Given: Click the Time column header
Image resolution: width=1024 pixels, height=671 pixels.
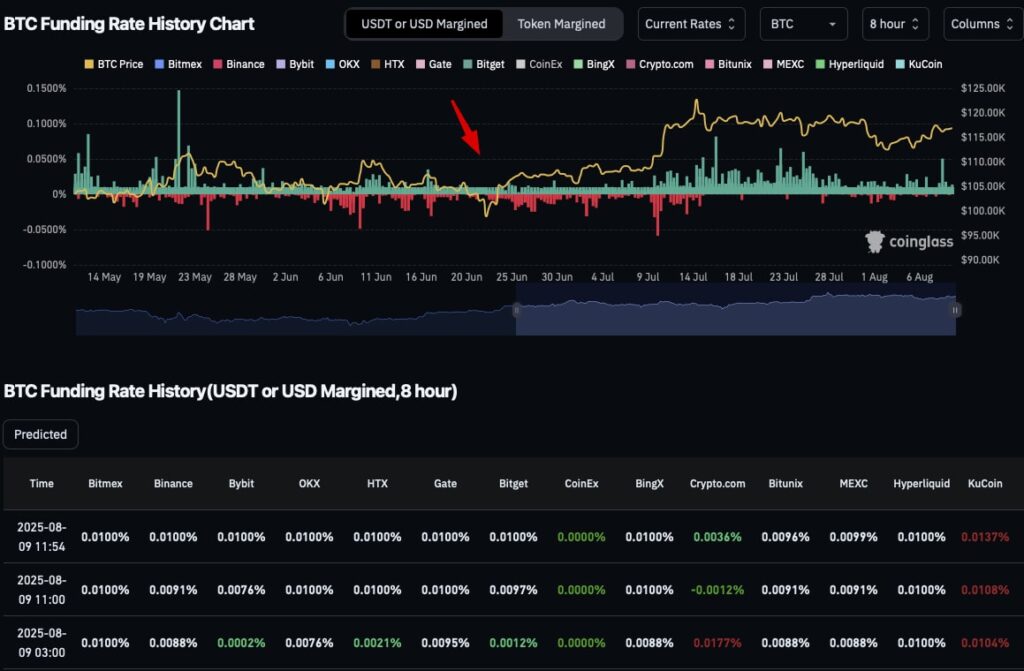Looking at the screenshot, I should point(41,483).
